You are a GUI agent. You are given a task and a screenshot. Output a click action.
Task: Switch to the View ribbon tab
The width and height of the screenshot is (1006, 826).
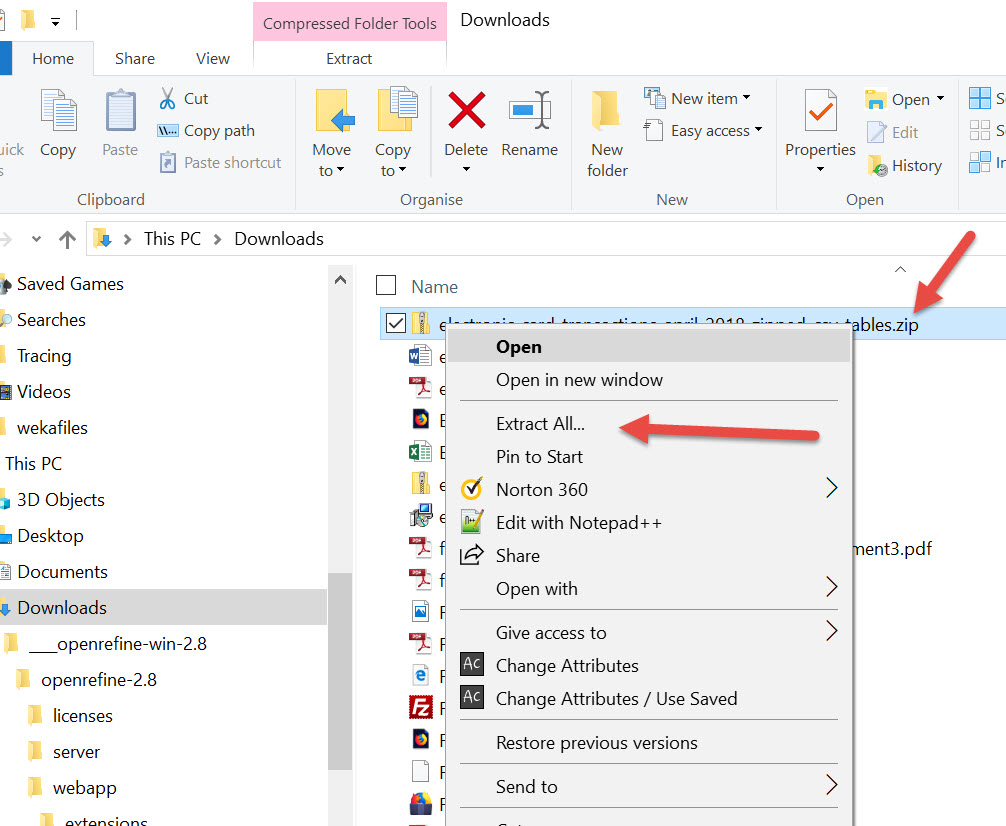pos(212,59)
